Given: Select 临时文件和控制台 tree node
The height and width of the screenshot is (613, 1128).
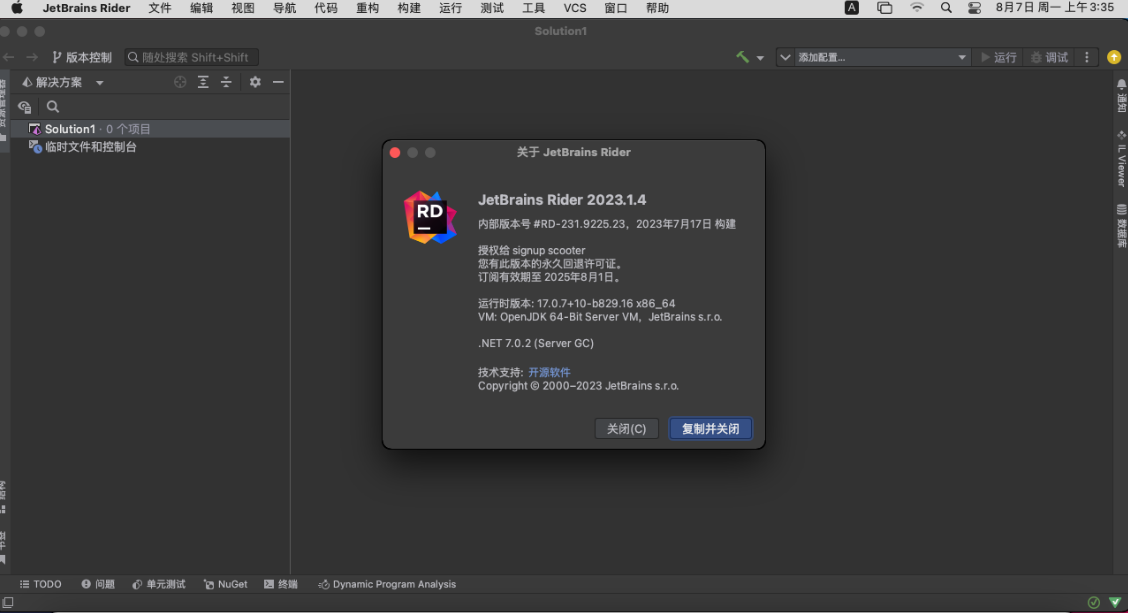Looking at the screenshot, I should point(150,147).
